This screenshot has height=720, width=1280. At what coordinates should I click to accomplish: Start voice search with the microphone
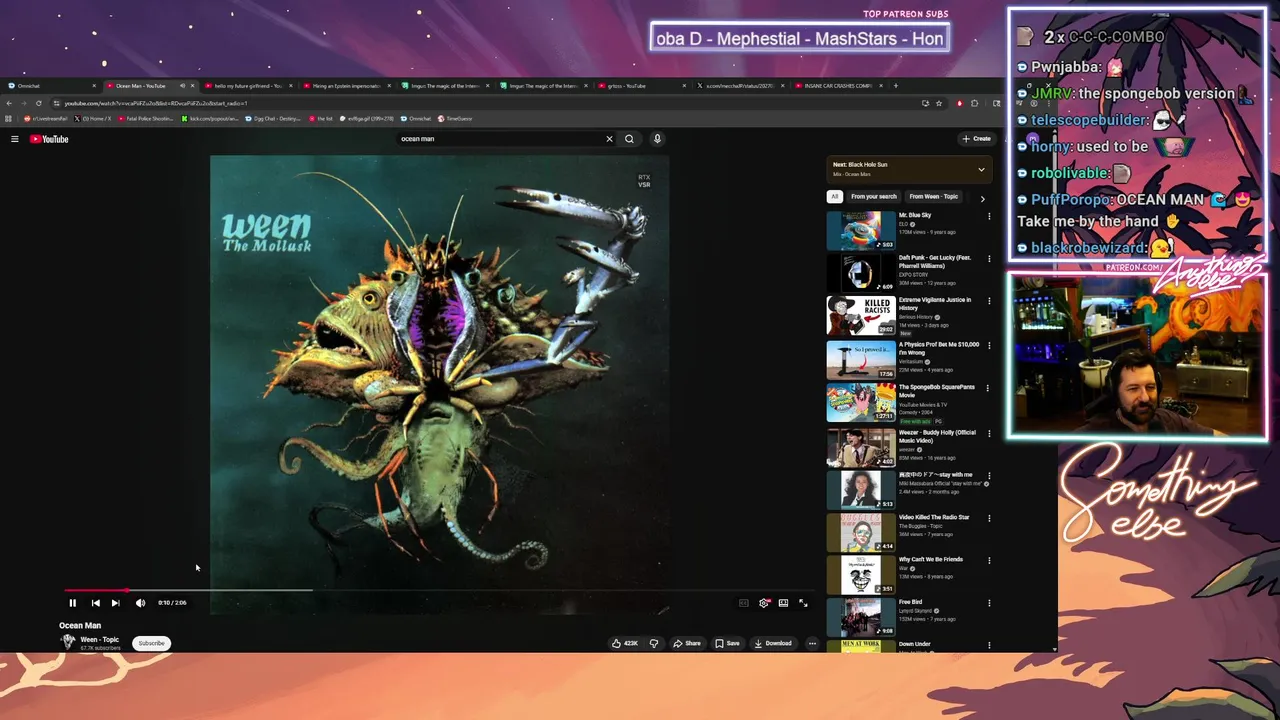pos(657,139)
